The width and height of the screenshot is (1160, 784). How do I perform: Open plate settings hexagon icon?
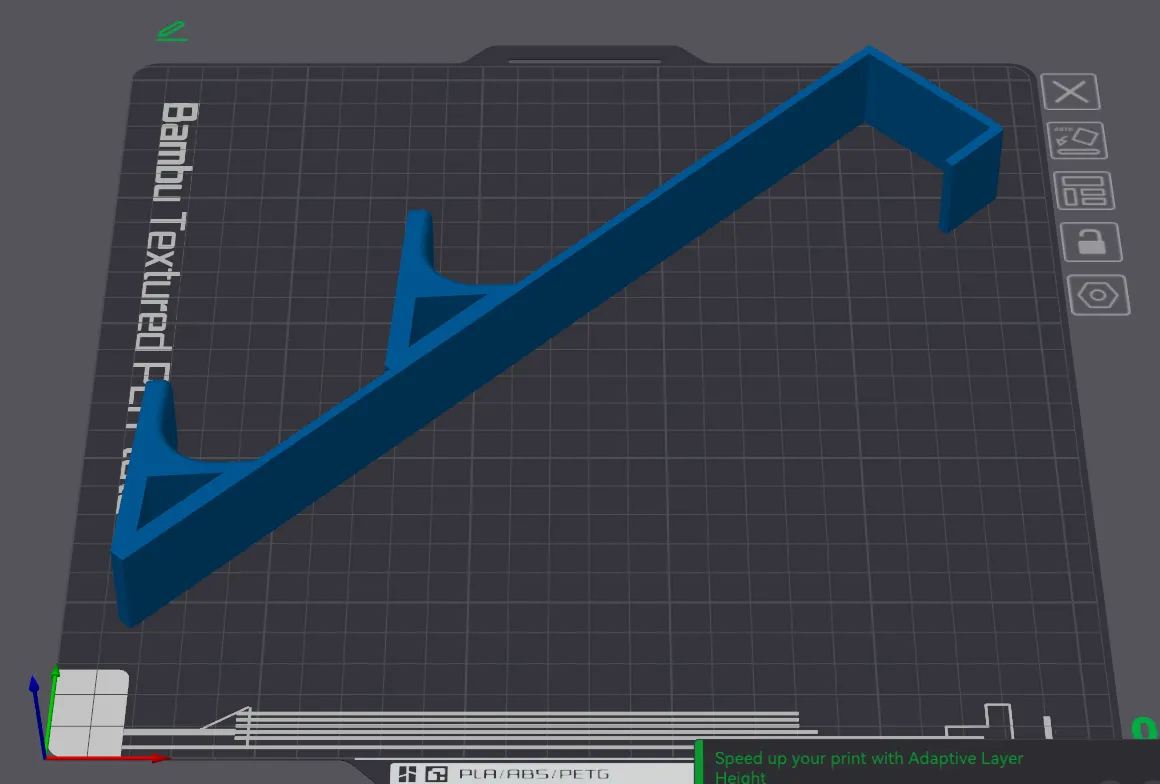[x=1099, y=295]
